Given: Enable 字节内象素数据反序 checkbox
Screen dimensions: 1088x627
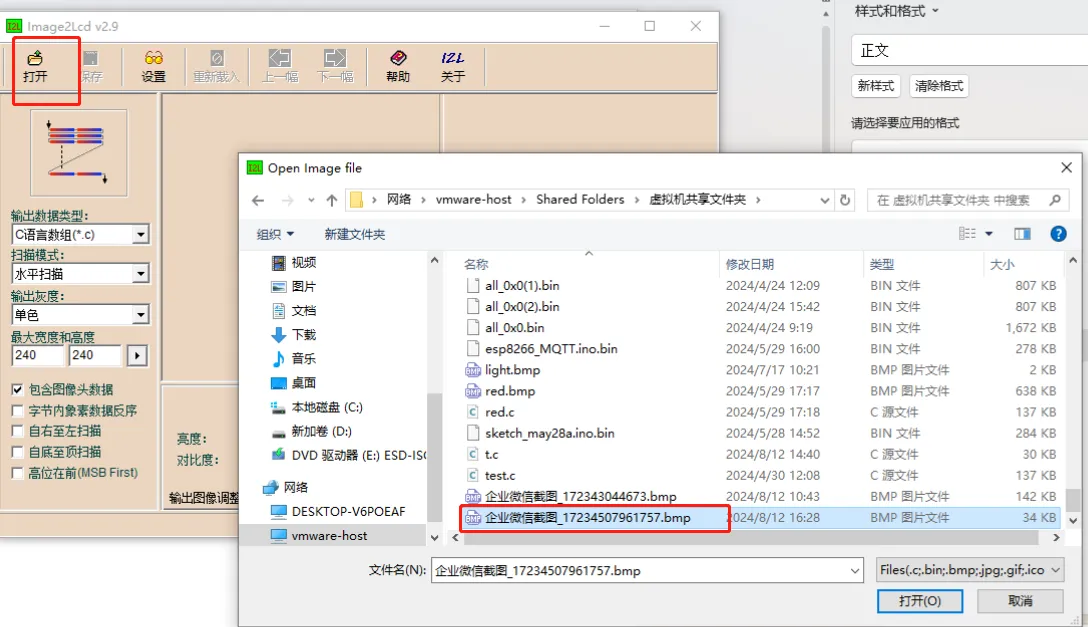Looking at the screenshot, I should (x=17, y=411).
